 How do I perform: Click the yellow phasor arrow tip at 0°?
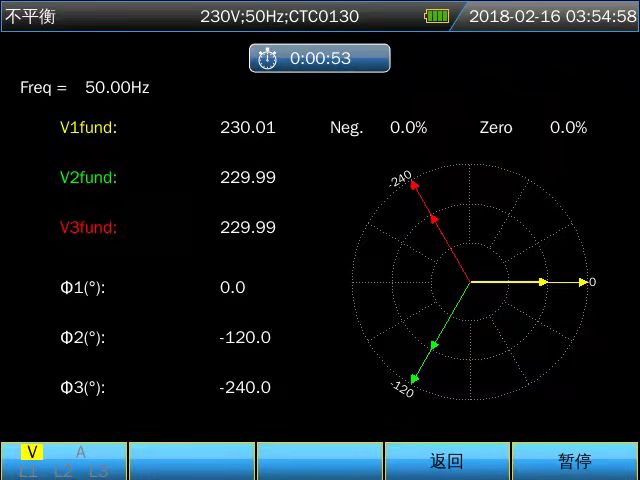pyautogui.click(x=582, y=283)
